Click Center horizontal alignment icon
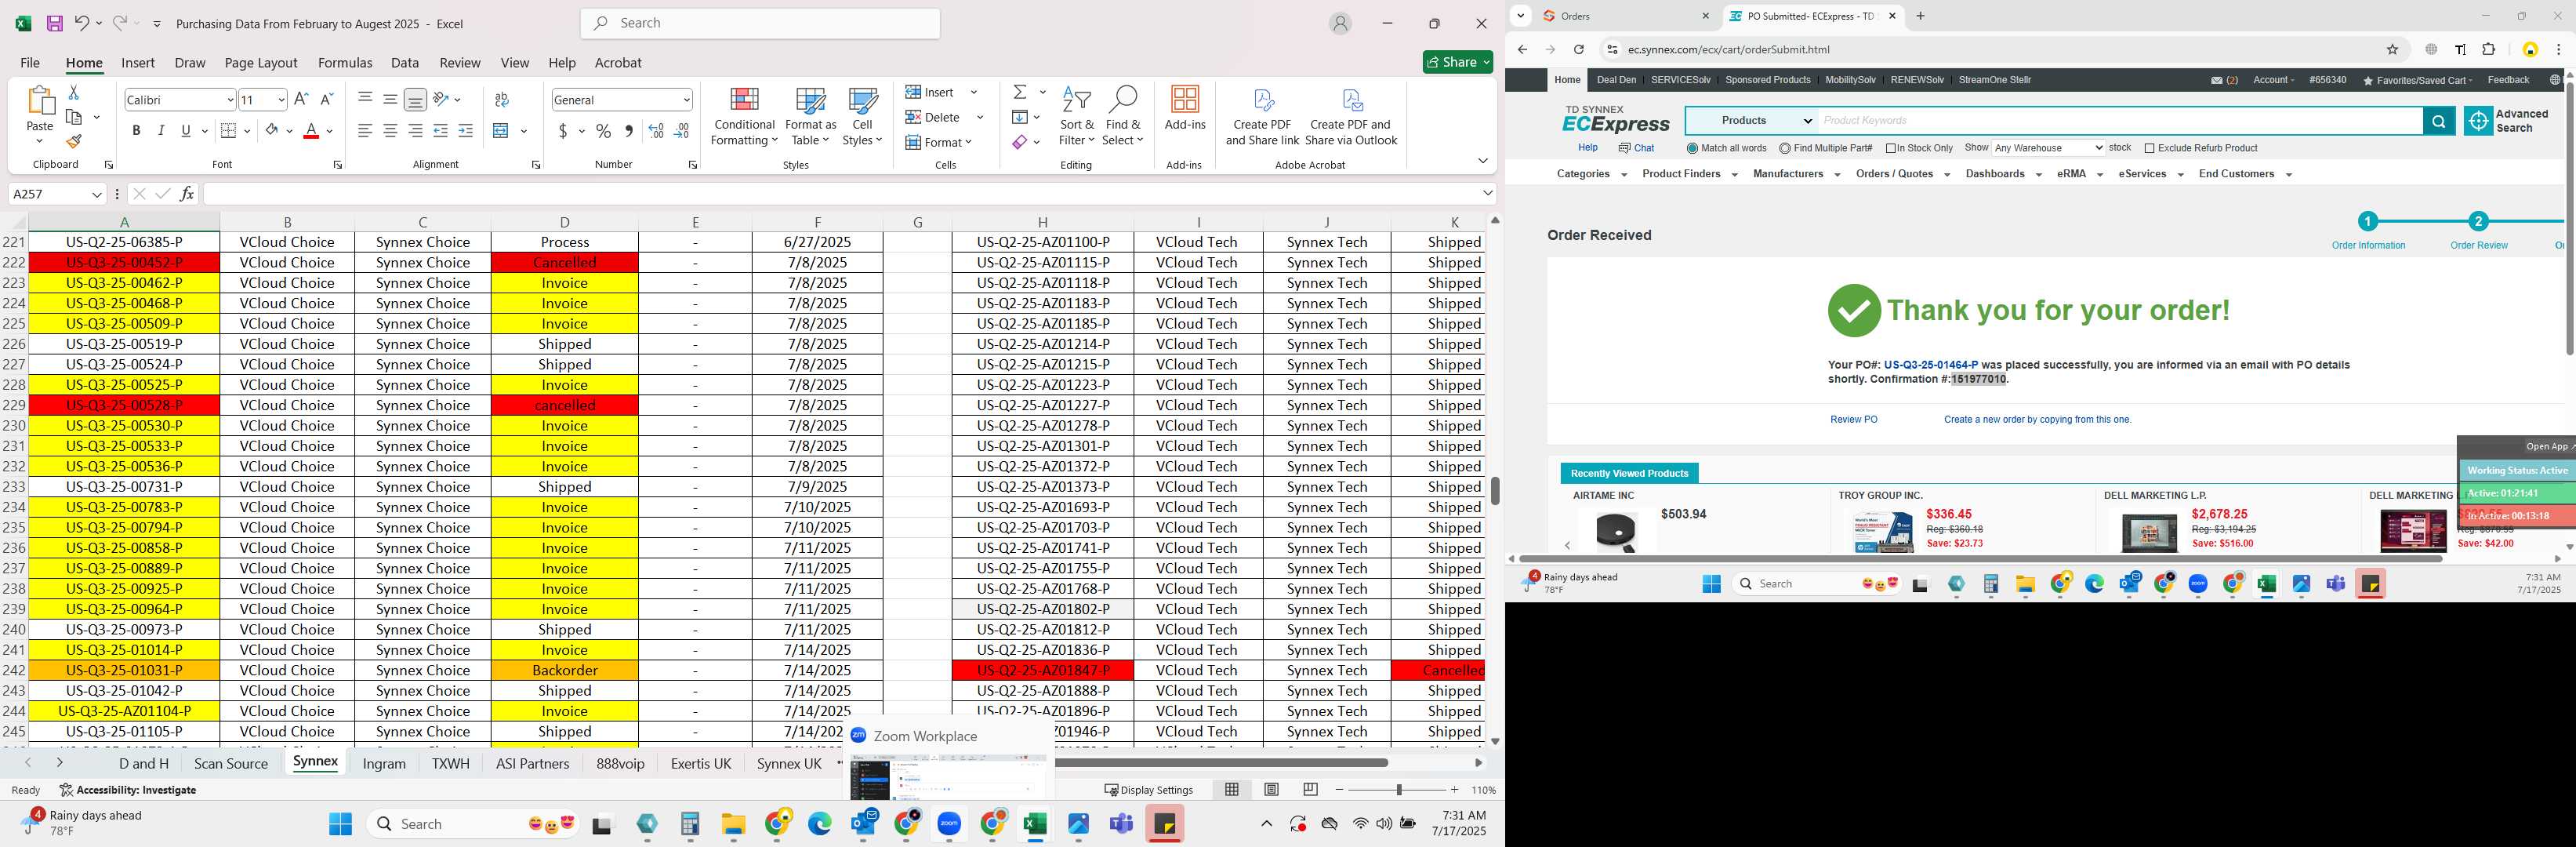2576x847 pixels. (390, 131)
